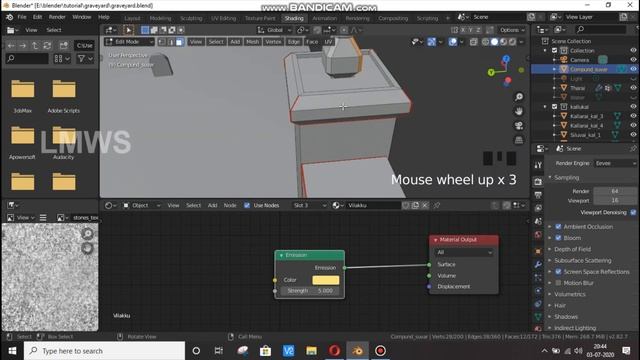Image resolution: width=640 pixels, height=360 pixels.
Task: Click the Select menu in file browser
Action: click(x=53, y=30)
